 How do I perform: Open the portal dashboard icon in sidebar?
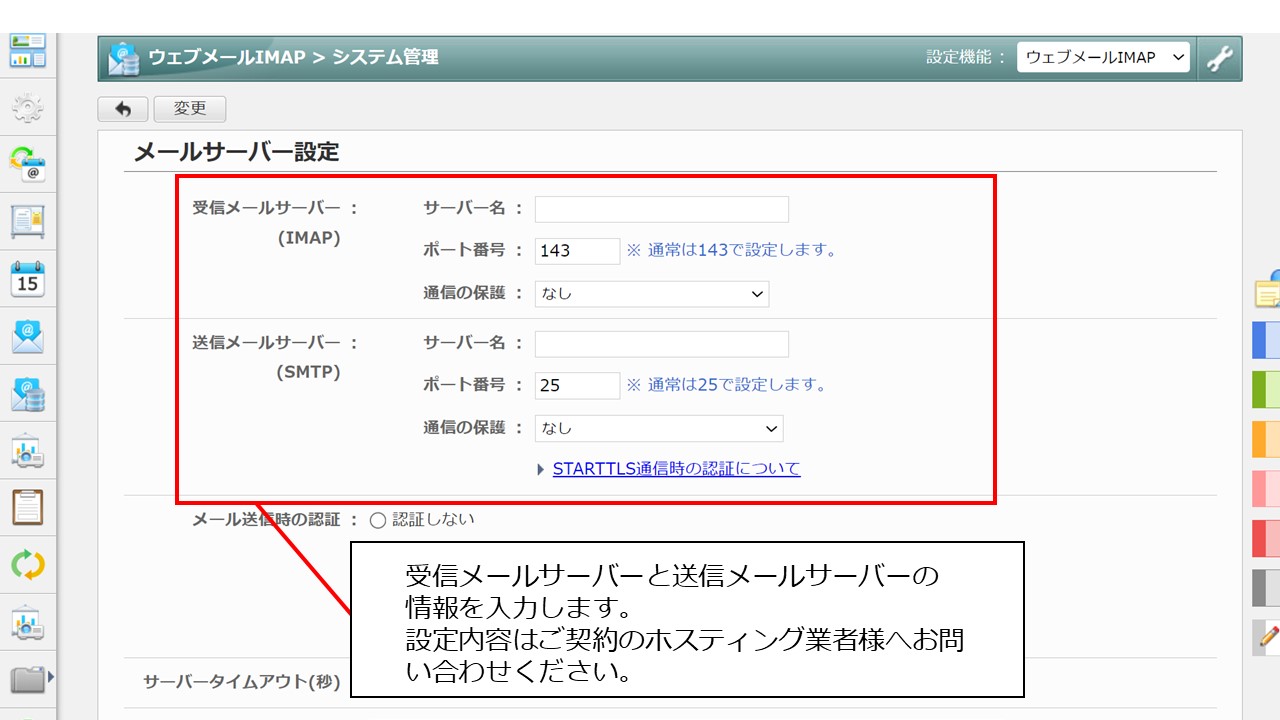click(28, 50)
